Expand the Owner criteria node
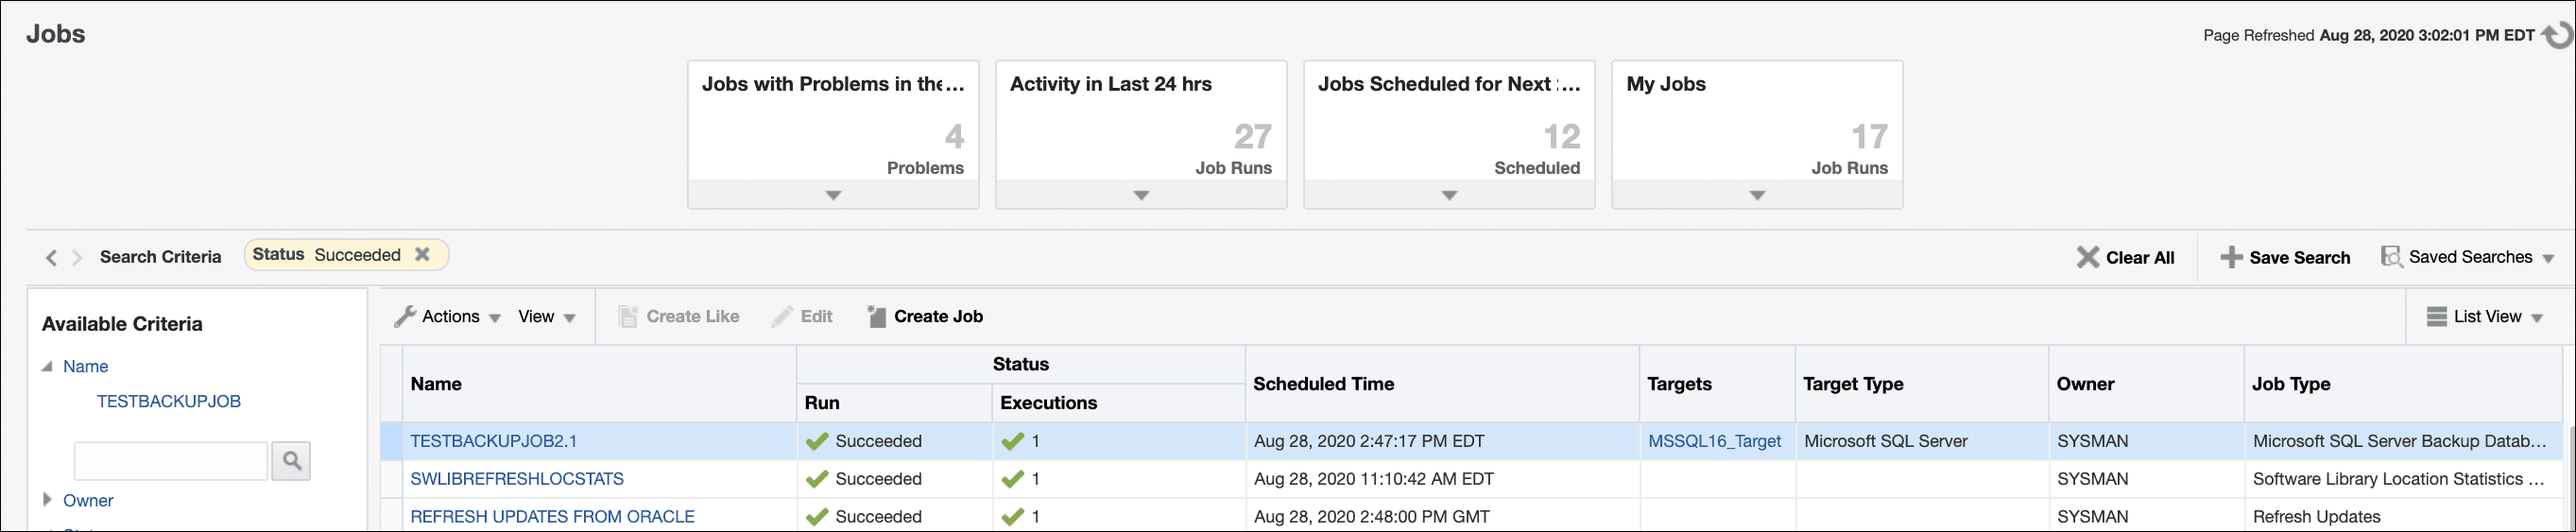This screenshot has height=532, width=2576. (47, 499)
